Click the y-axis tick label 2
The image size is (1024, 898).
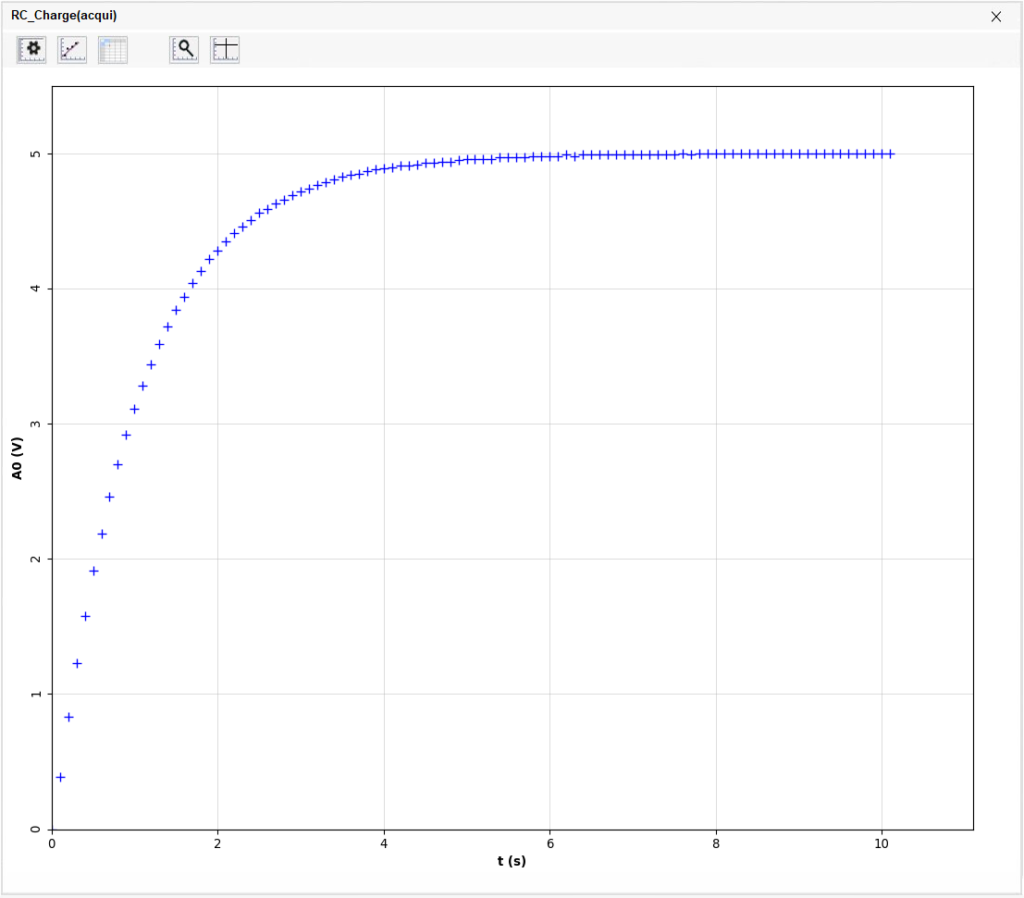pyautogui.click(x=36, y=559)
